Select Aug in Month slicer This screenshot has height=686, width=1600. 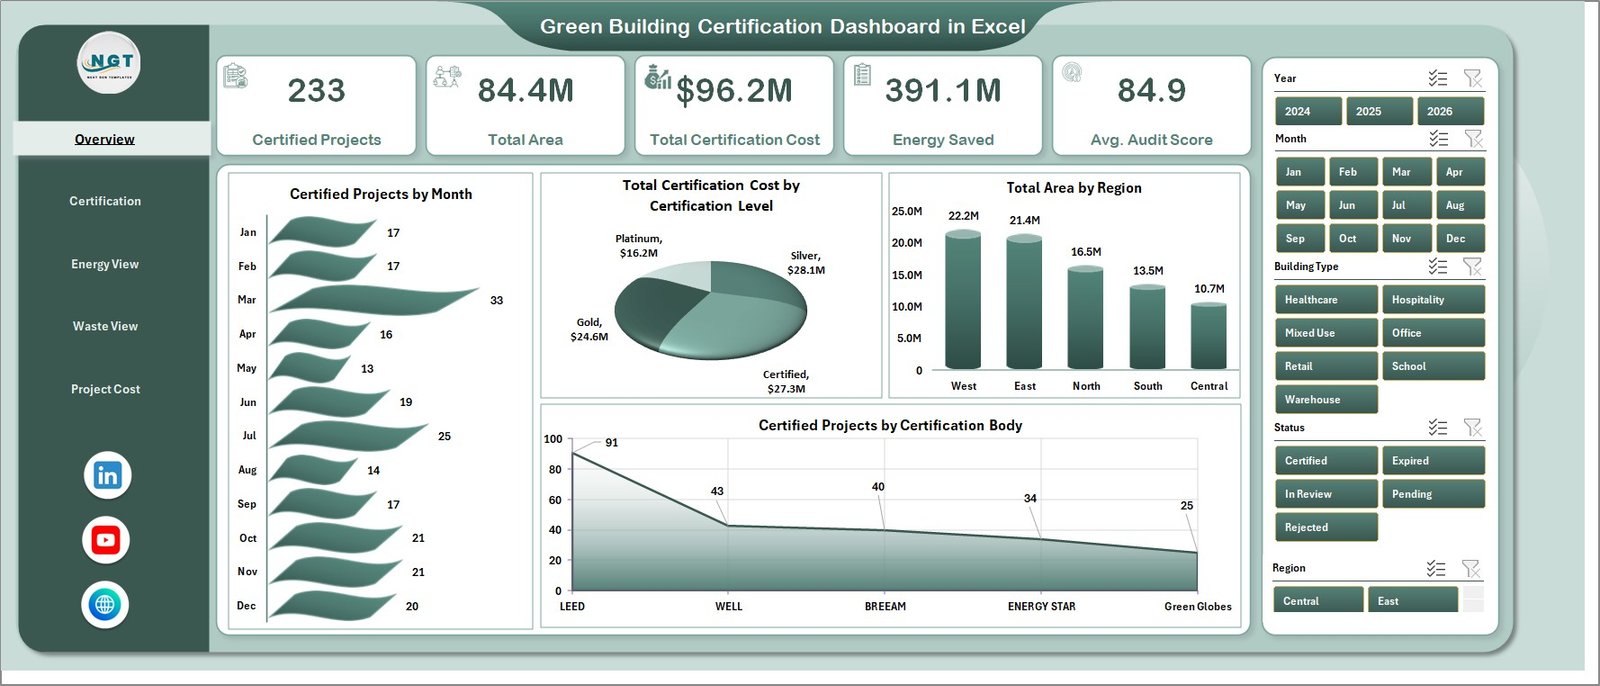tap(1460, 205)
